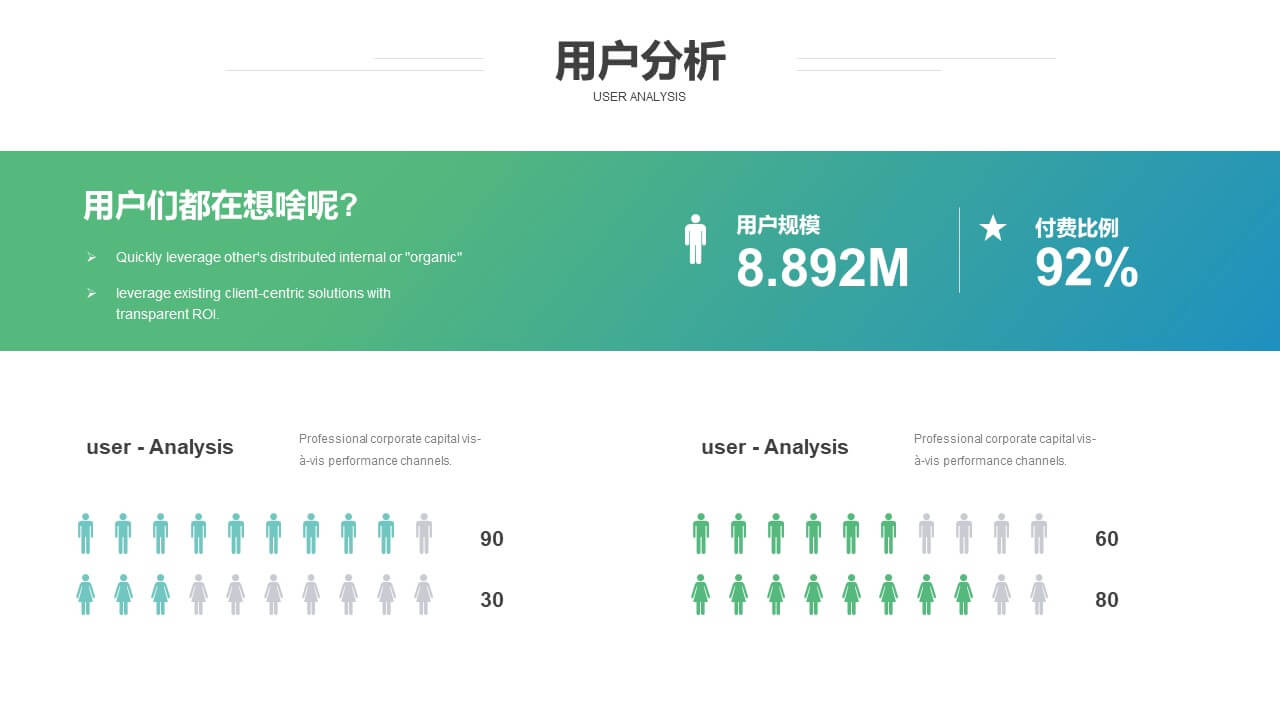Select the slide title 用户分析

(x=640, y=61)
